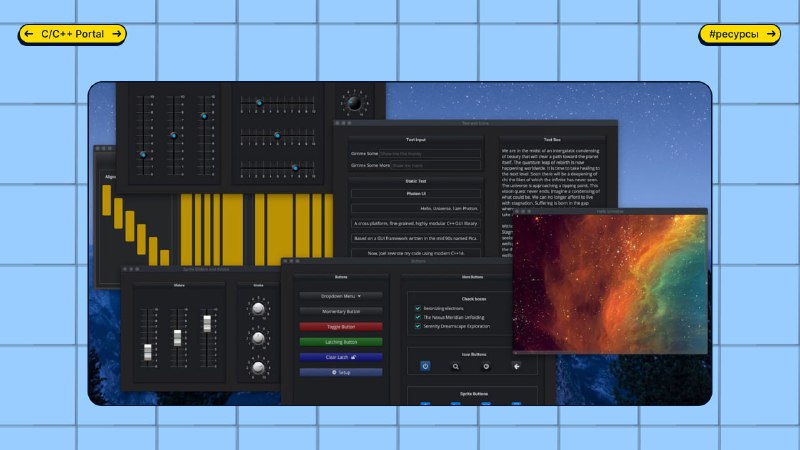Click vertical slider thumb set highest, near 8
800x450 pixels.
(x=204, y=116)
